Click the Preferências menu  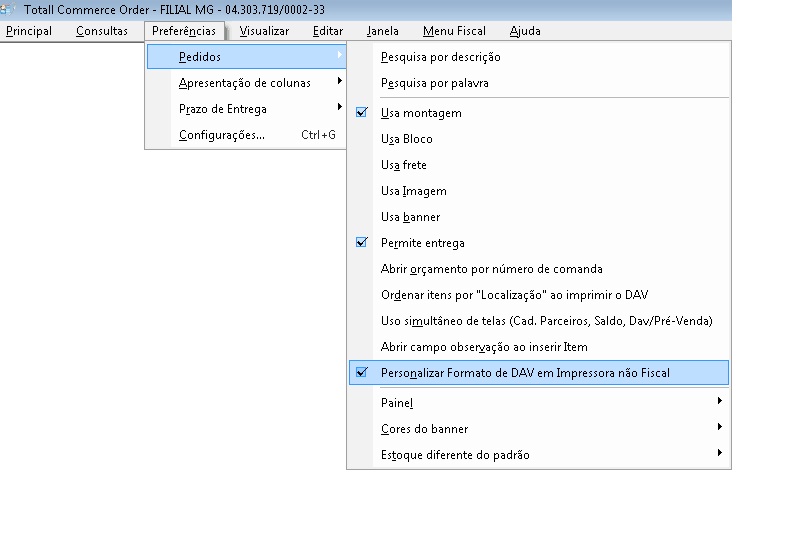pyautogui.click(x=184, y=31)
